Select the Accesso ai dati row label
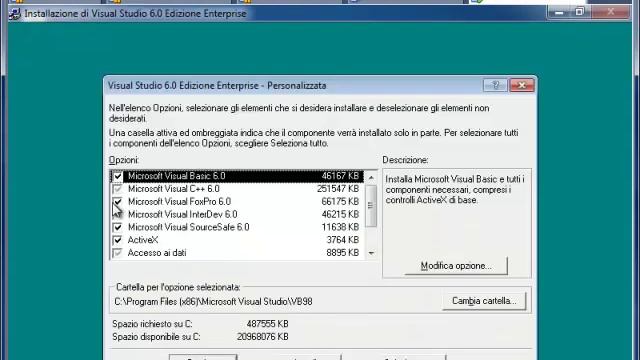 tap(157, 253)
